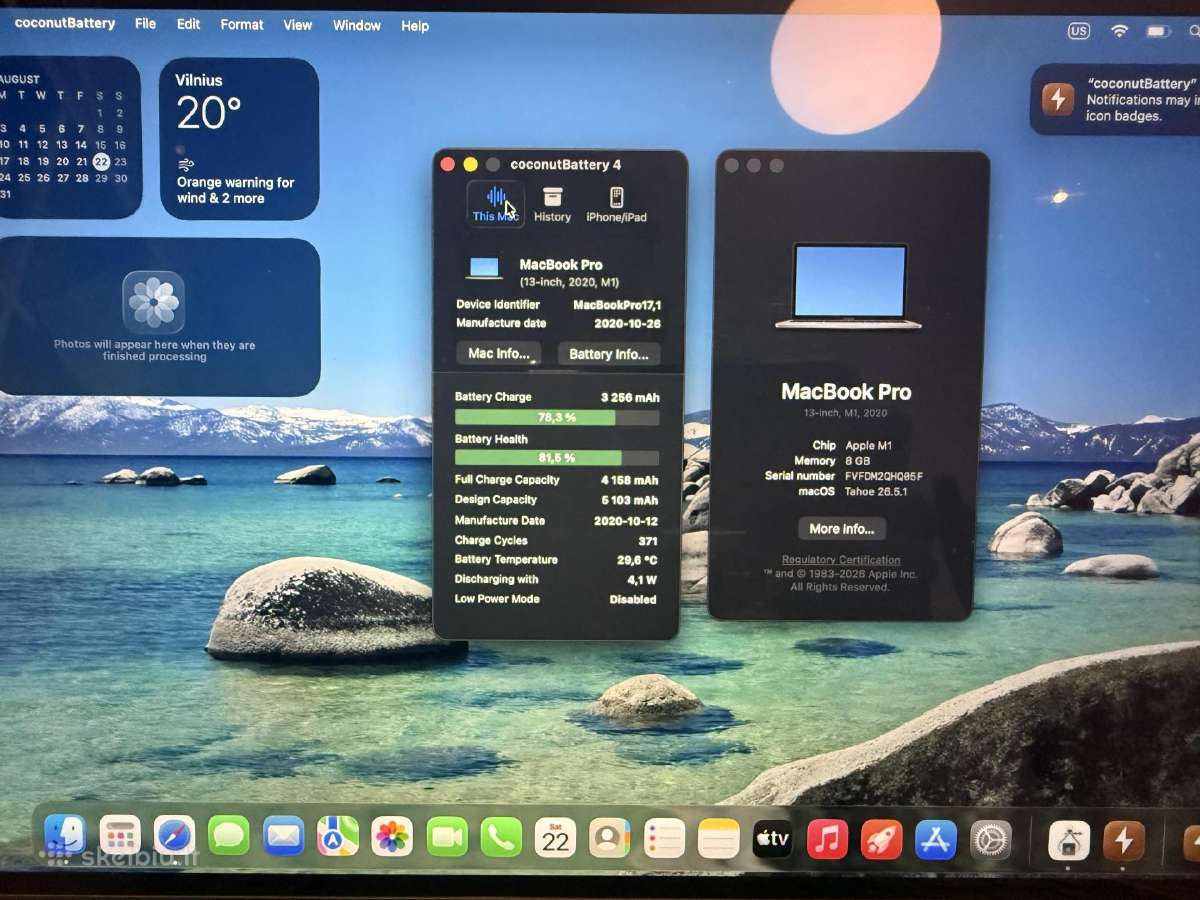Click the Charge Cycles value 371
The width and height of the screenshot is (1200, 900).
pyautogui.click(x=647, y=540)
